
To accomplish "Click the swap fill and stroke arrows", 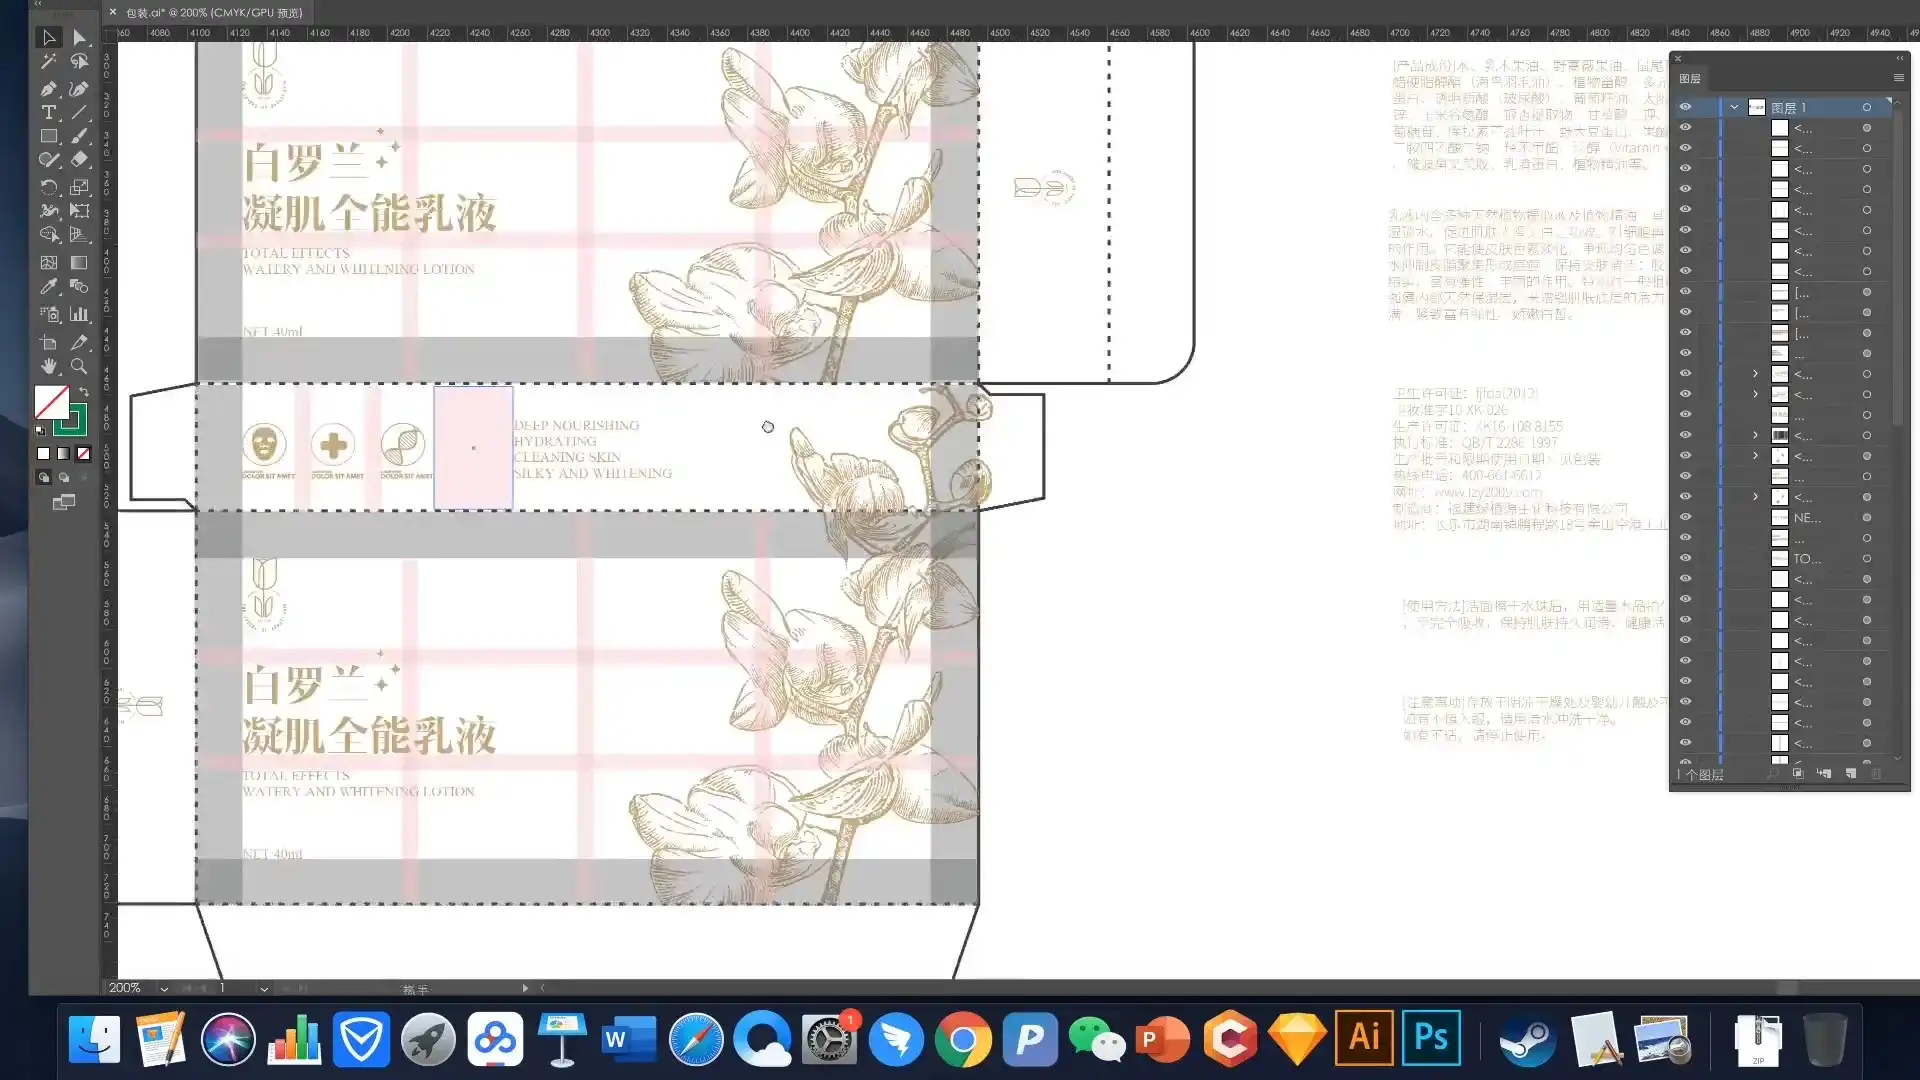I will [x=84, y=392].
